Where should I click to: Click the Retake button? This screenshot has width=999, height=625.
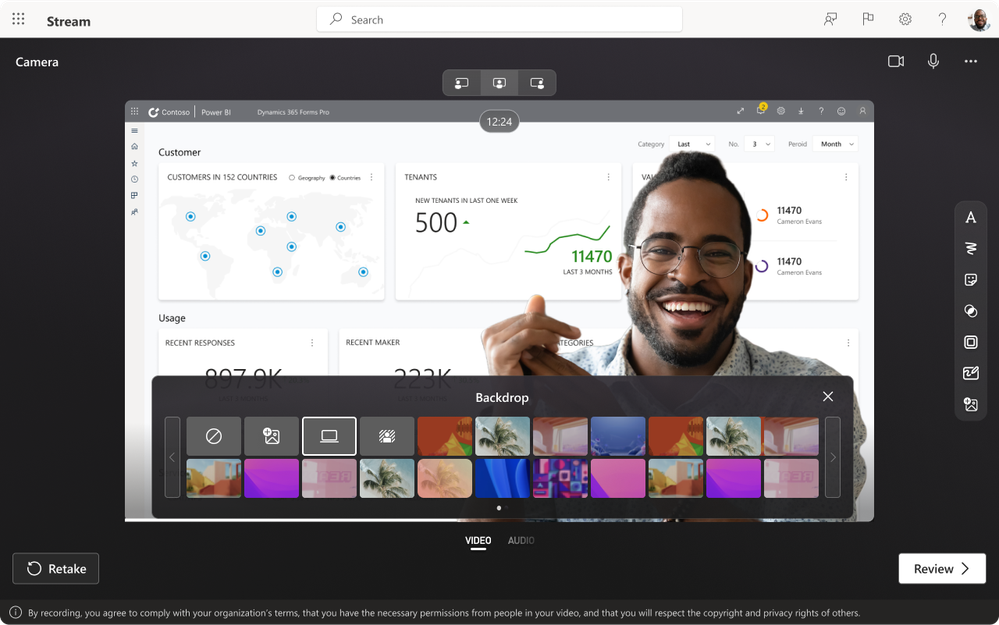[x=56, y=568]
